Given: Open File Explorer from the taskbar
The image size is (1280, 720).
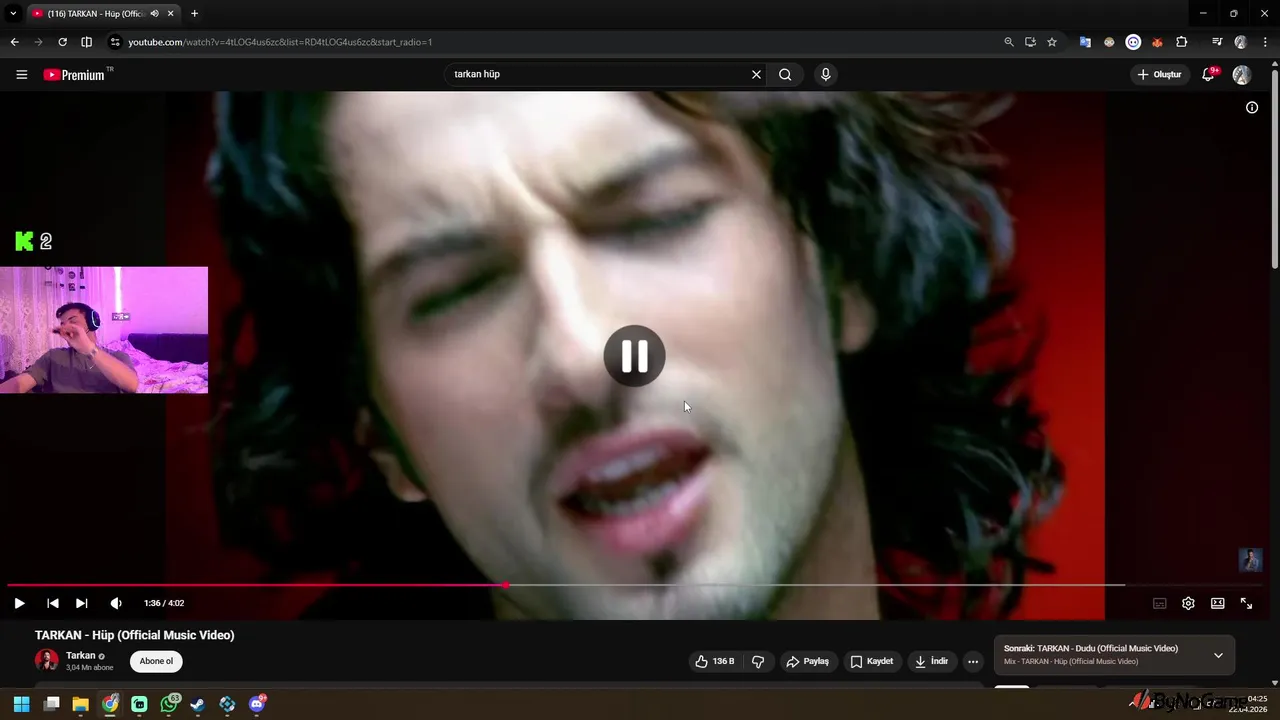Looking at the screenshot, I should click(x=81, y=704).
